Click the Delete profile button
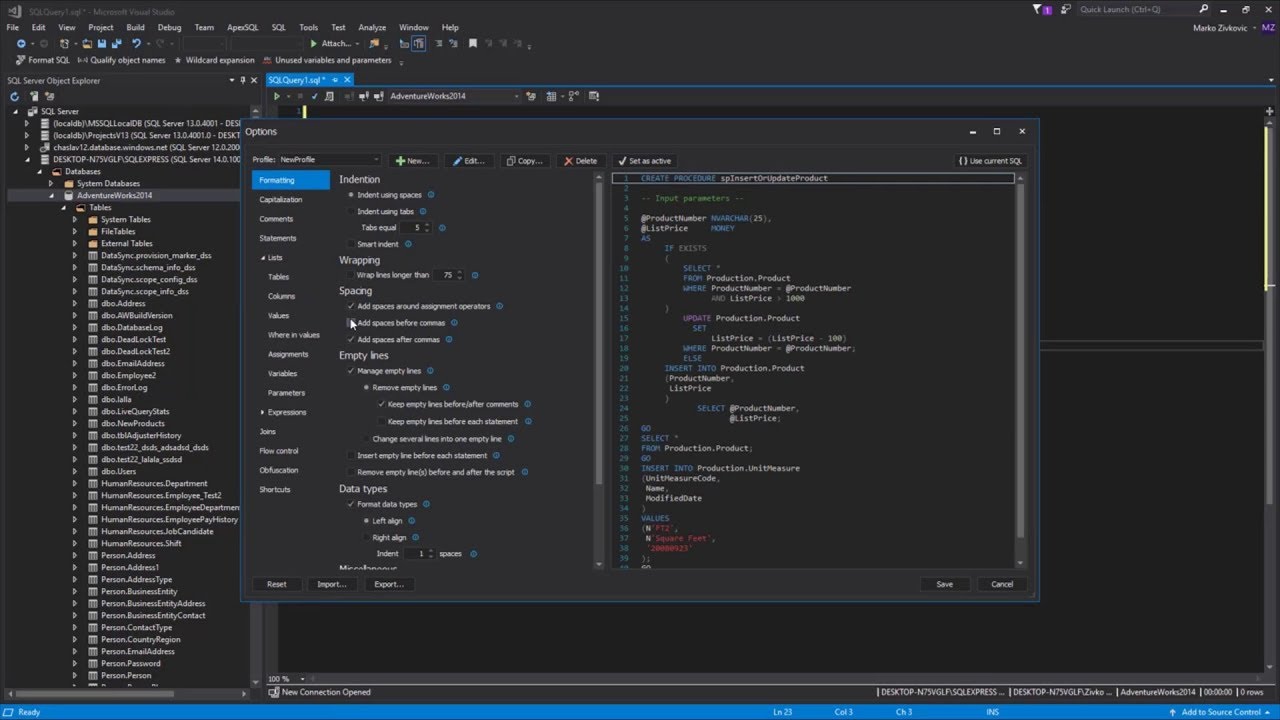 click(580, 160)
